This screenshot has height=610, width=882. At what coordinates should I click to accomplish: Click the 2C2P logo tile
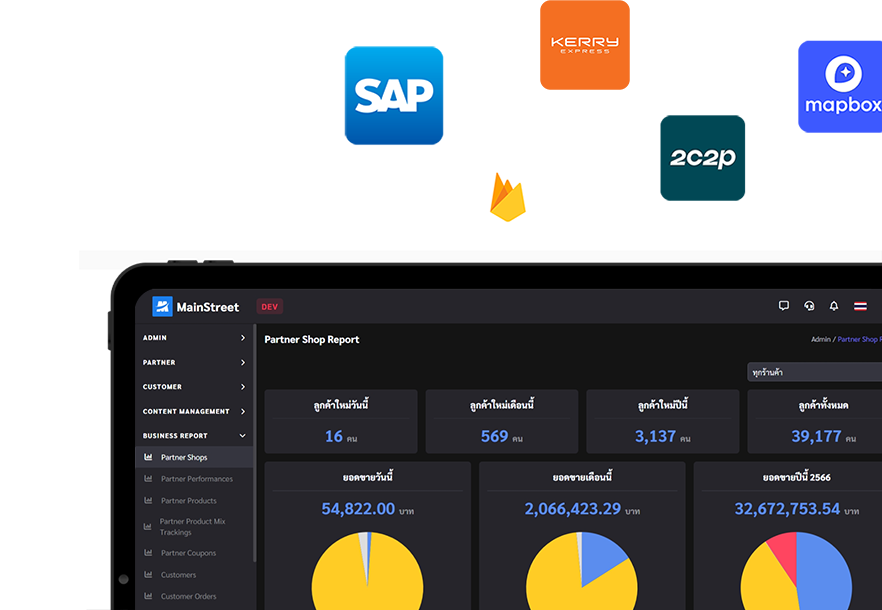click(x=703, y=158)
